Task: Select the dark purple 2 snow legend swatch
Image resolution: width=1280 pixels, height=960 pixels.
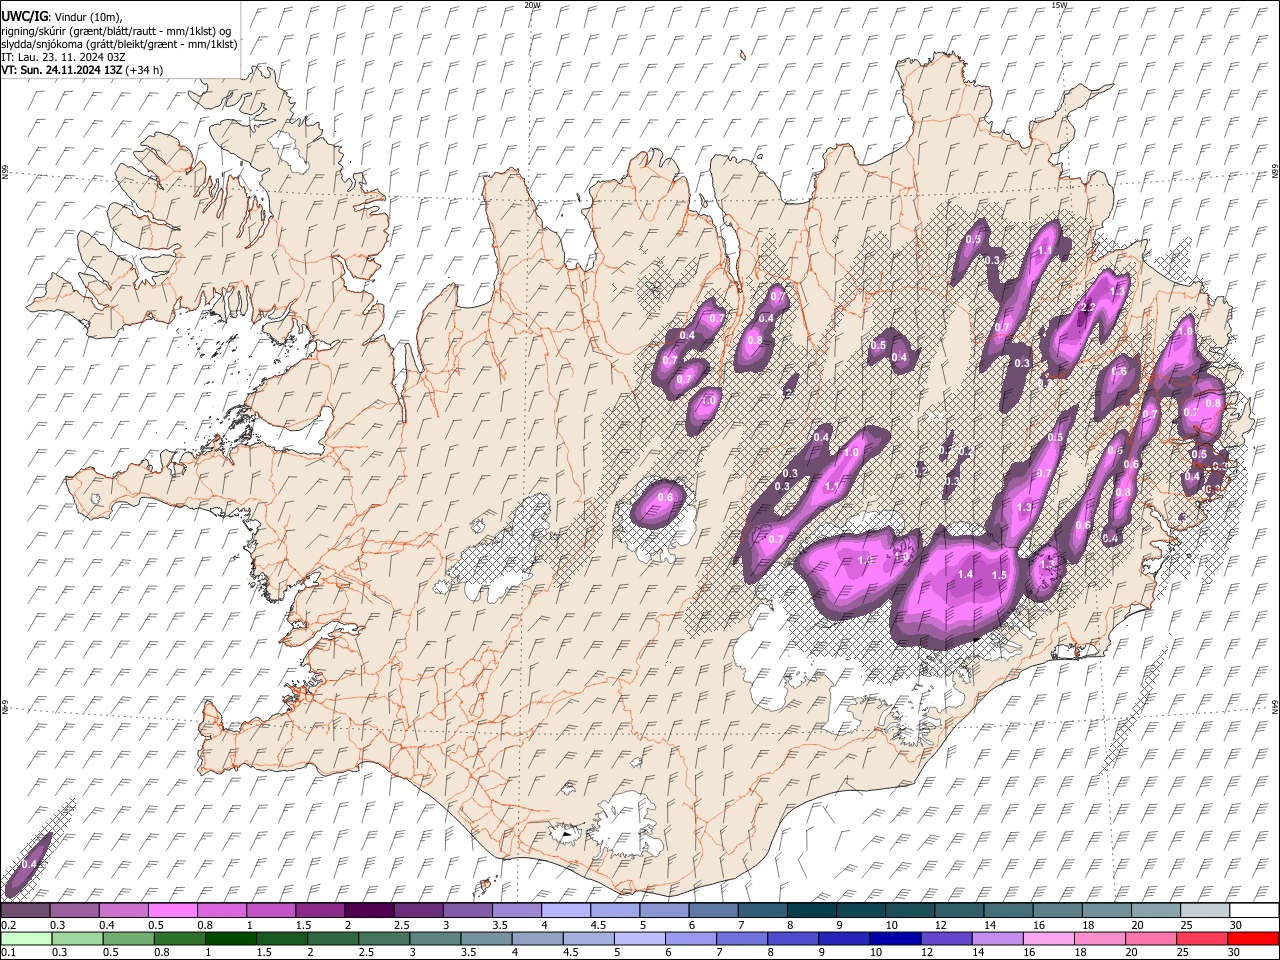Action: point(368,910)
